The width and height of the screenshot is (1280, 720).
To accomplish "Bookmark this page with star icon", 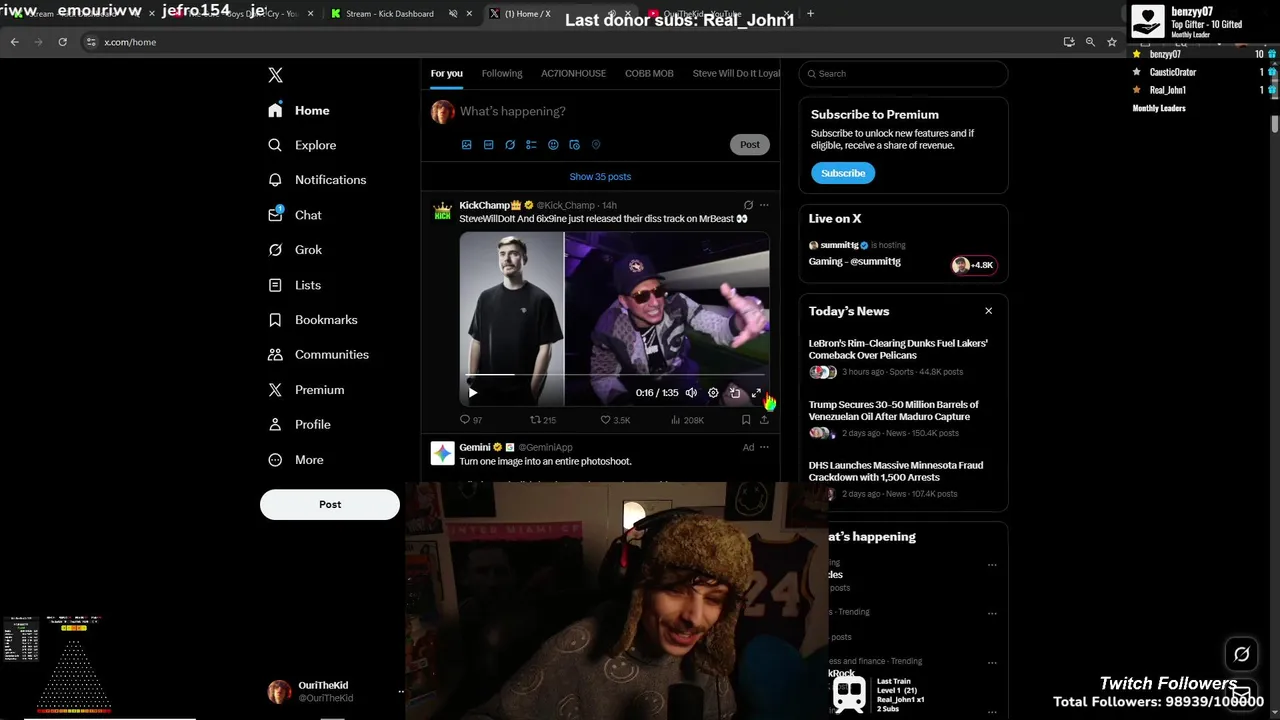I will 1111,42.
